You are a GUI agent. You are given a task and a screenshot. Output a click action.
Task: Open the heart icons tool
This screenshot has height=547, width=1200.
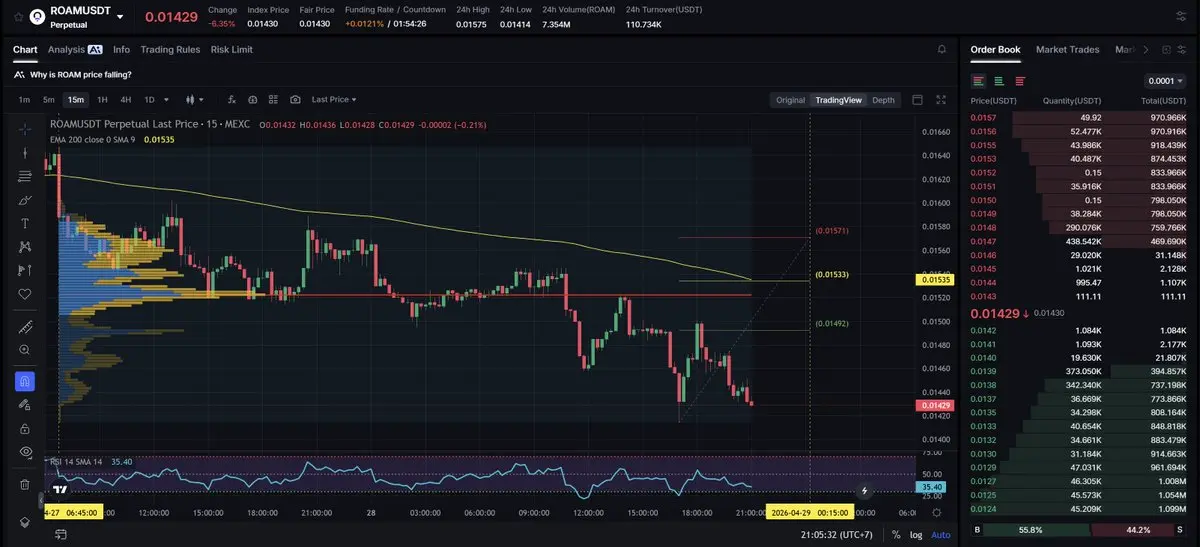(25, 294)
